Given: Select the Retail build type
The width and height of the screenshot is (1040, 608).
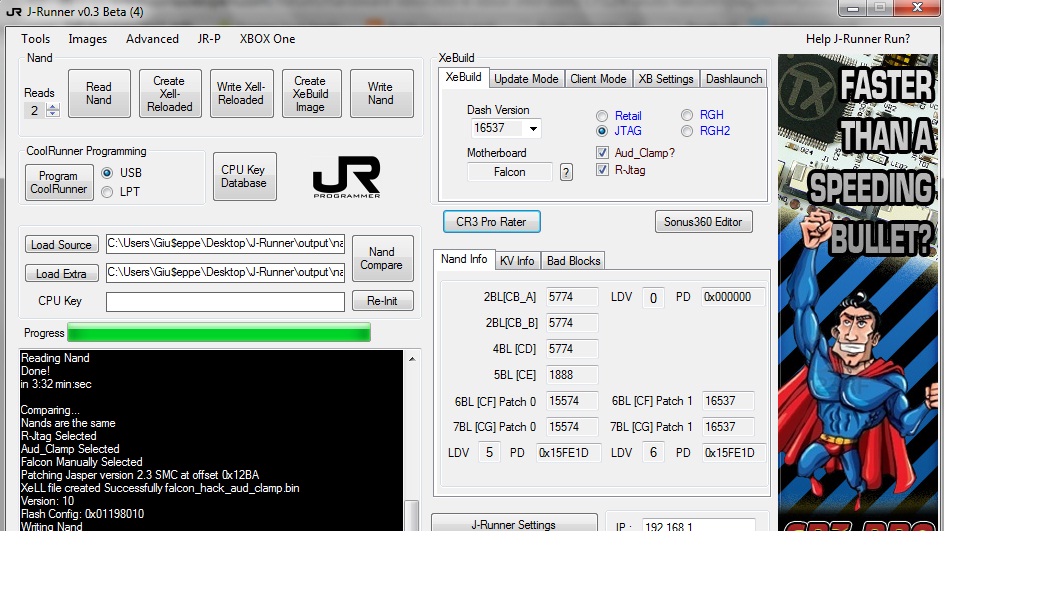Looking at the screenshot, I should pyautogui.click(x=602, y=116).
